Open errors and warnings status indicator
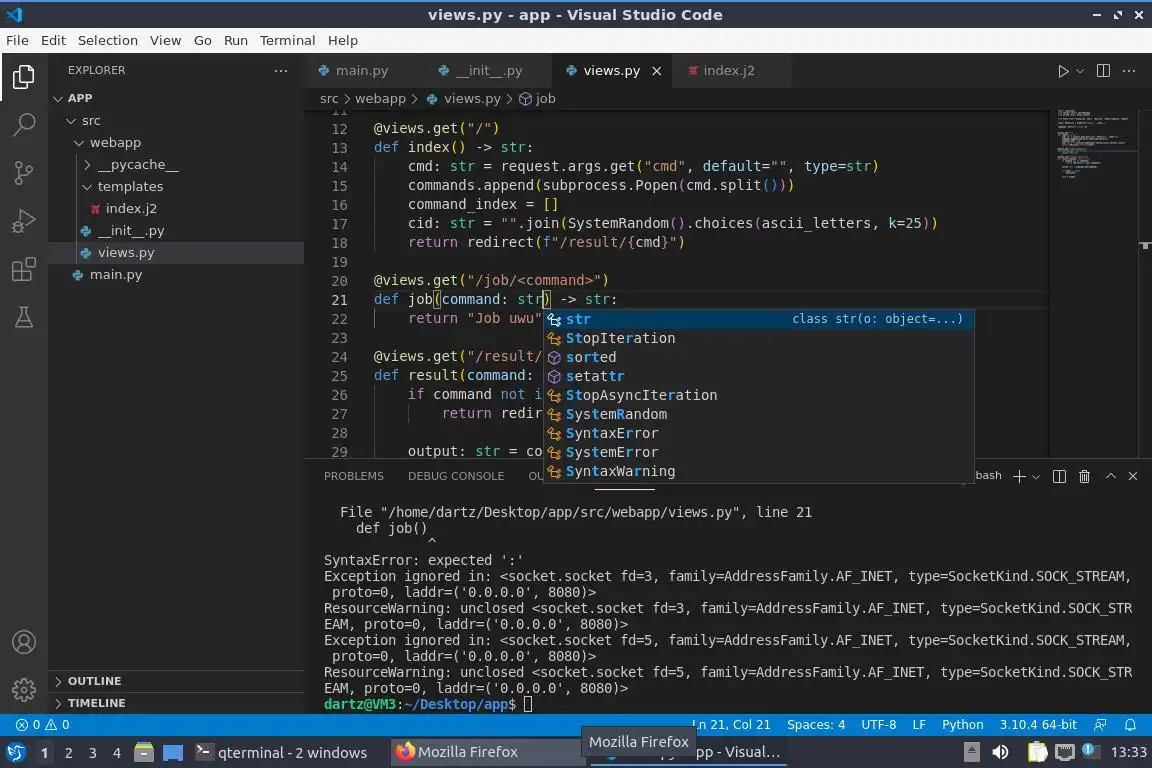The image size is (1152, 768). click(x=43, y=725)
